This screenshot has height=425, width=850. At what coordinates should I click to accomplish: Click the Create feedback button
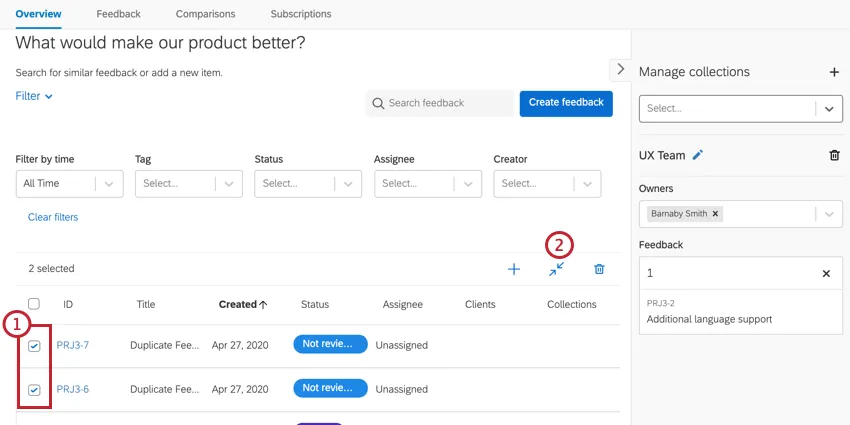[566, 103]
